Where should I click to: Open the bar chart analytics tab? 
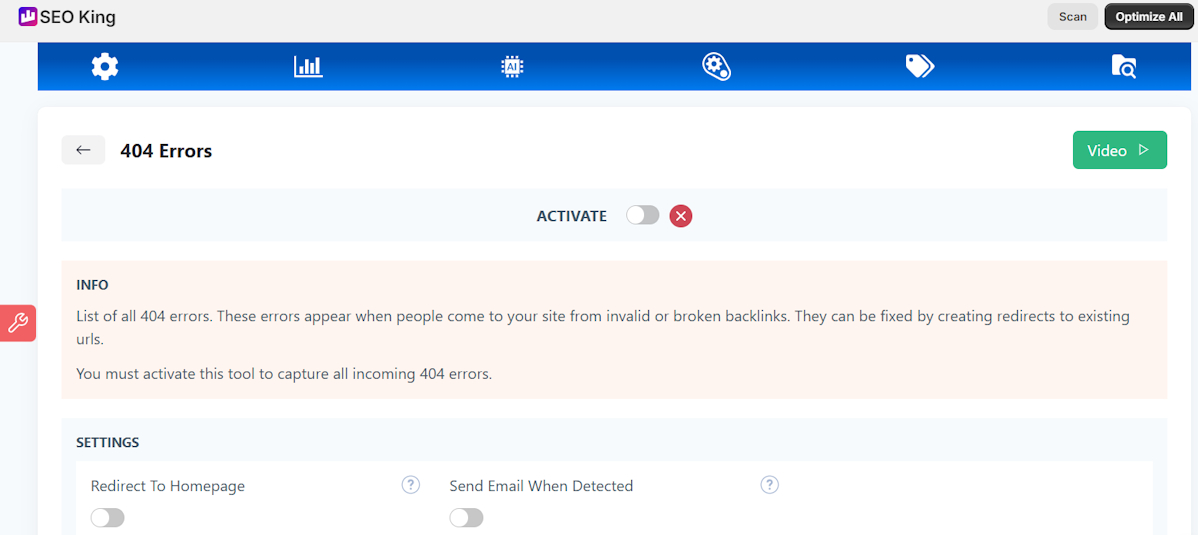pos(308,67)
